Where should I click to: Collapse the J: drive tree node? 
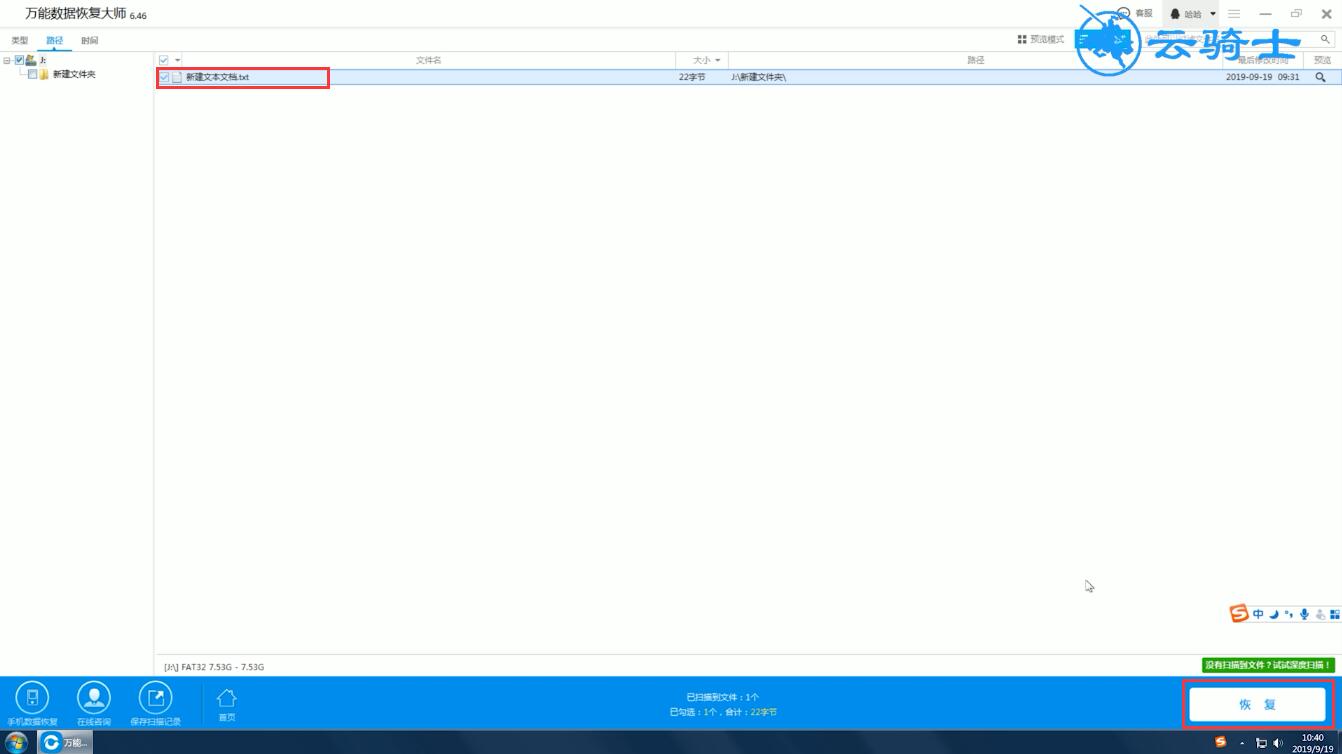tap(7, 60)
